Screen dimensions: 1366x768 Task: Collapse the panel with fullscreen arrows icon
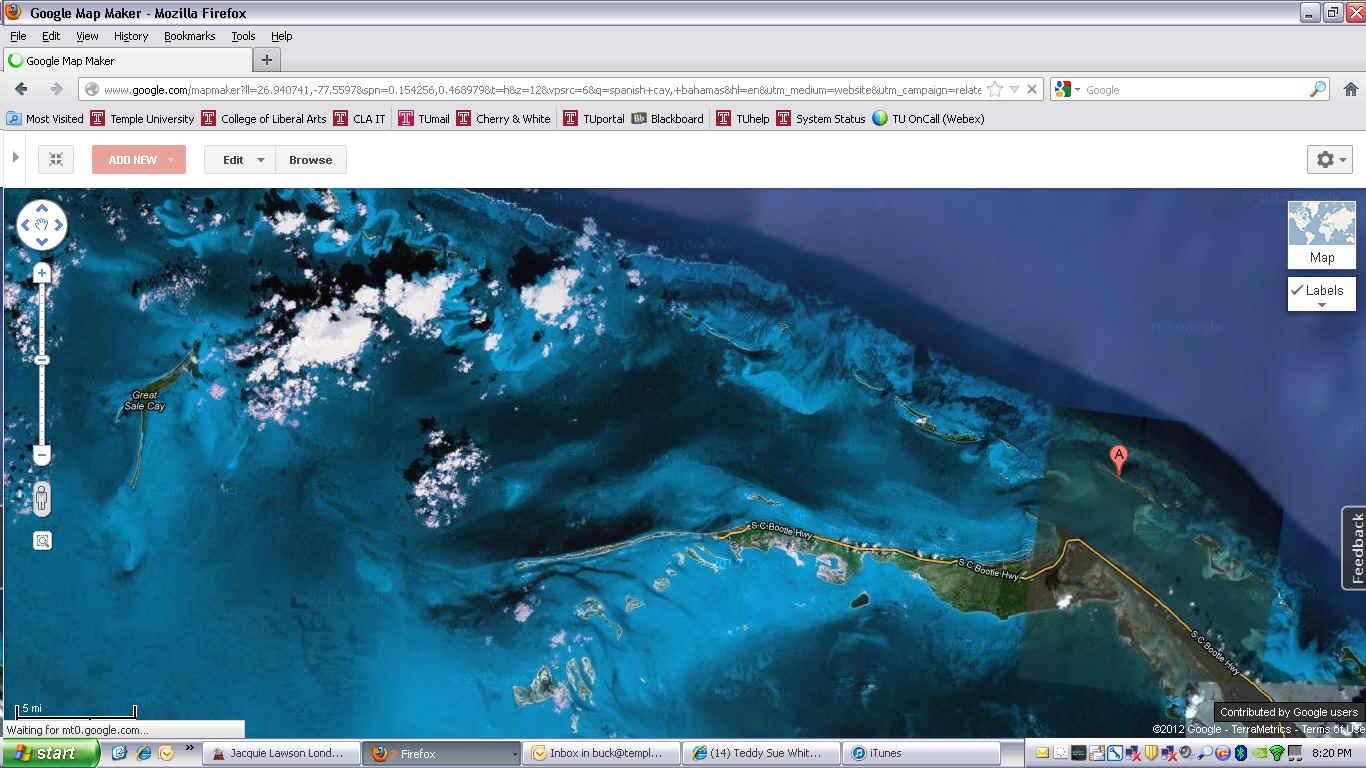click(x=56, y=160)
